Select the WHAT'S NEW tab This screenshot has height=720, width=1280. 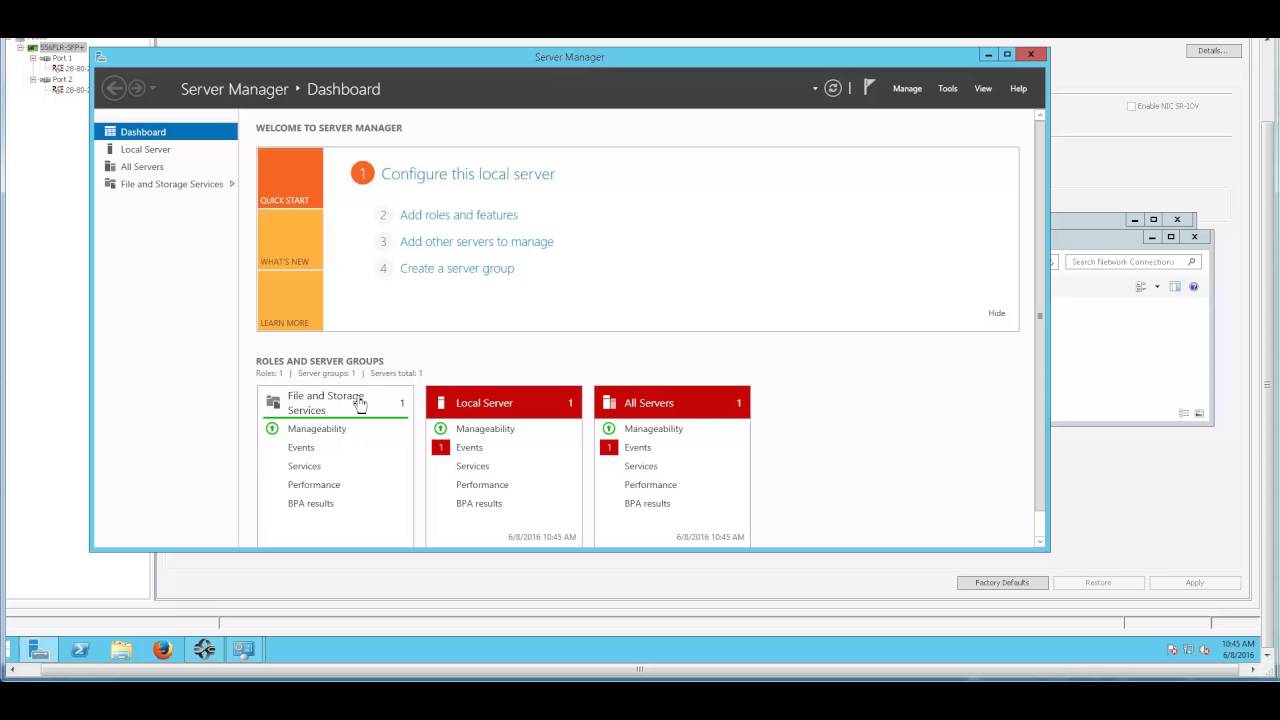tap(290, 240)
